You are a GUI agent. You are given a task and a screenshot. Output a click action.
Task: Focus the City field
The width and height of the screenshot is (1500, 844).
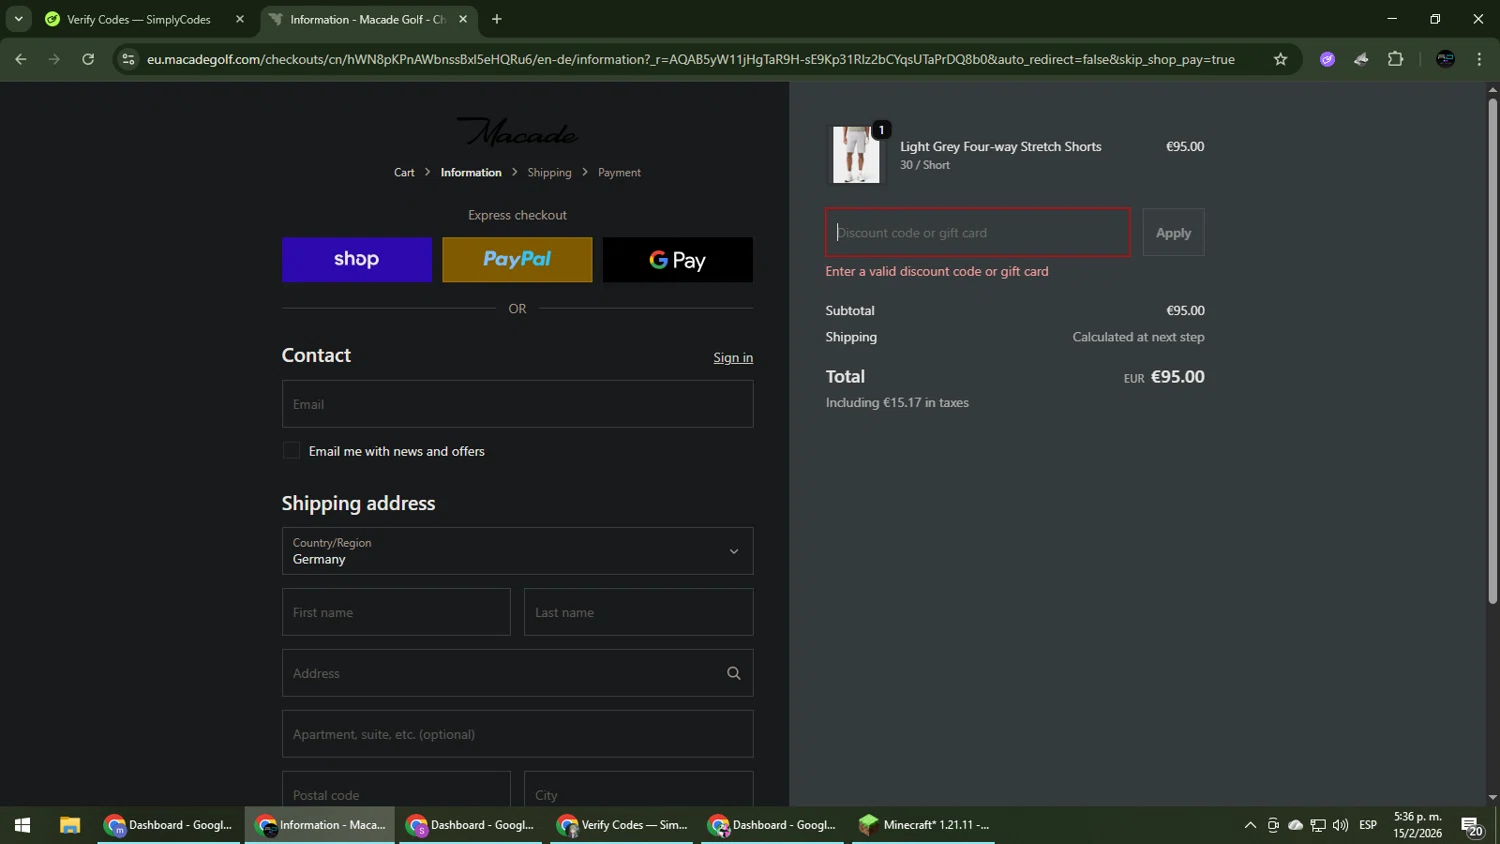(638, 790)
